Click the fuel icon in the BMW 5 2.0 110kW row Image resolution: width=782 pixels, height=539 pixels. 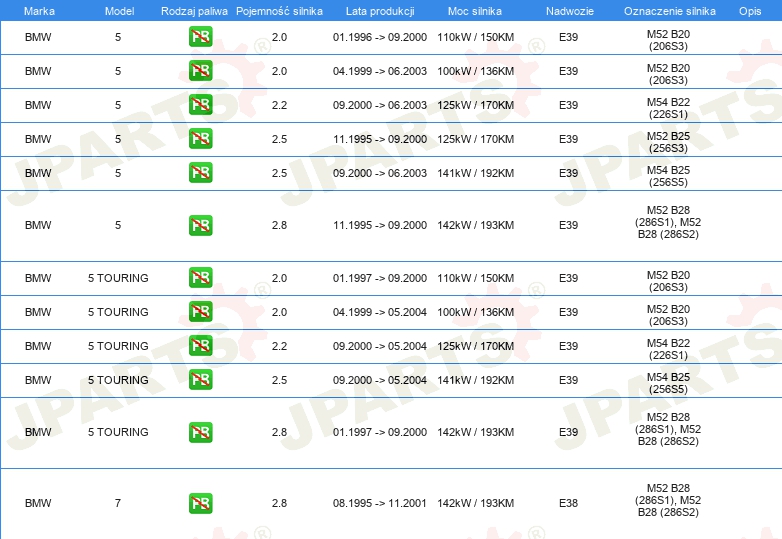200,37
